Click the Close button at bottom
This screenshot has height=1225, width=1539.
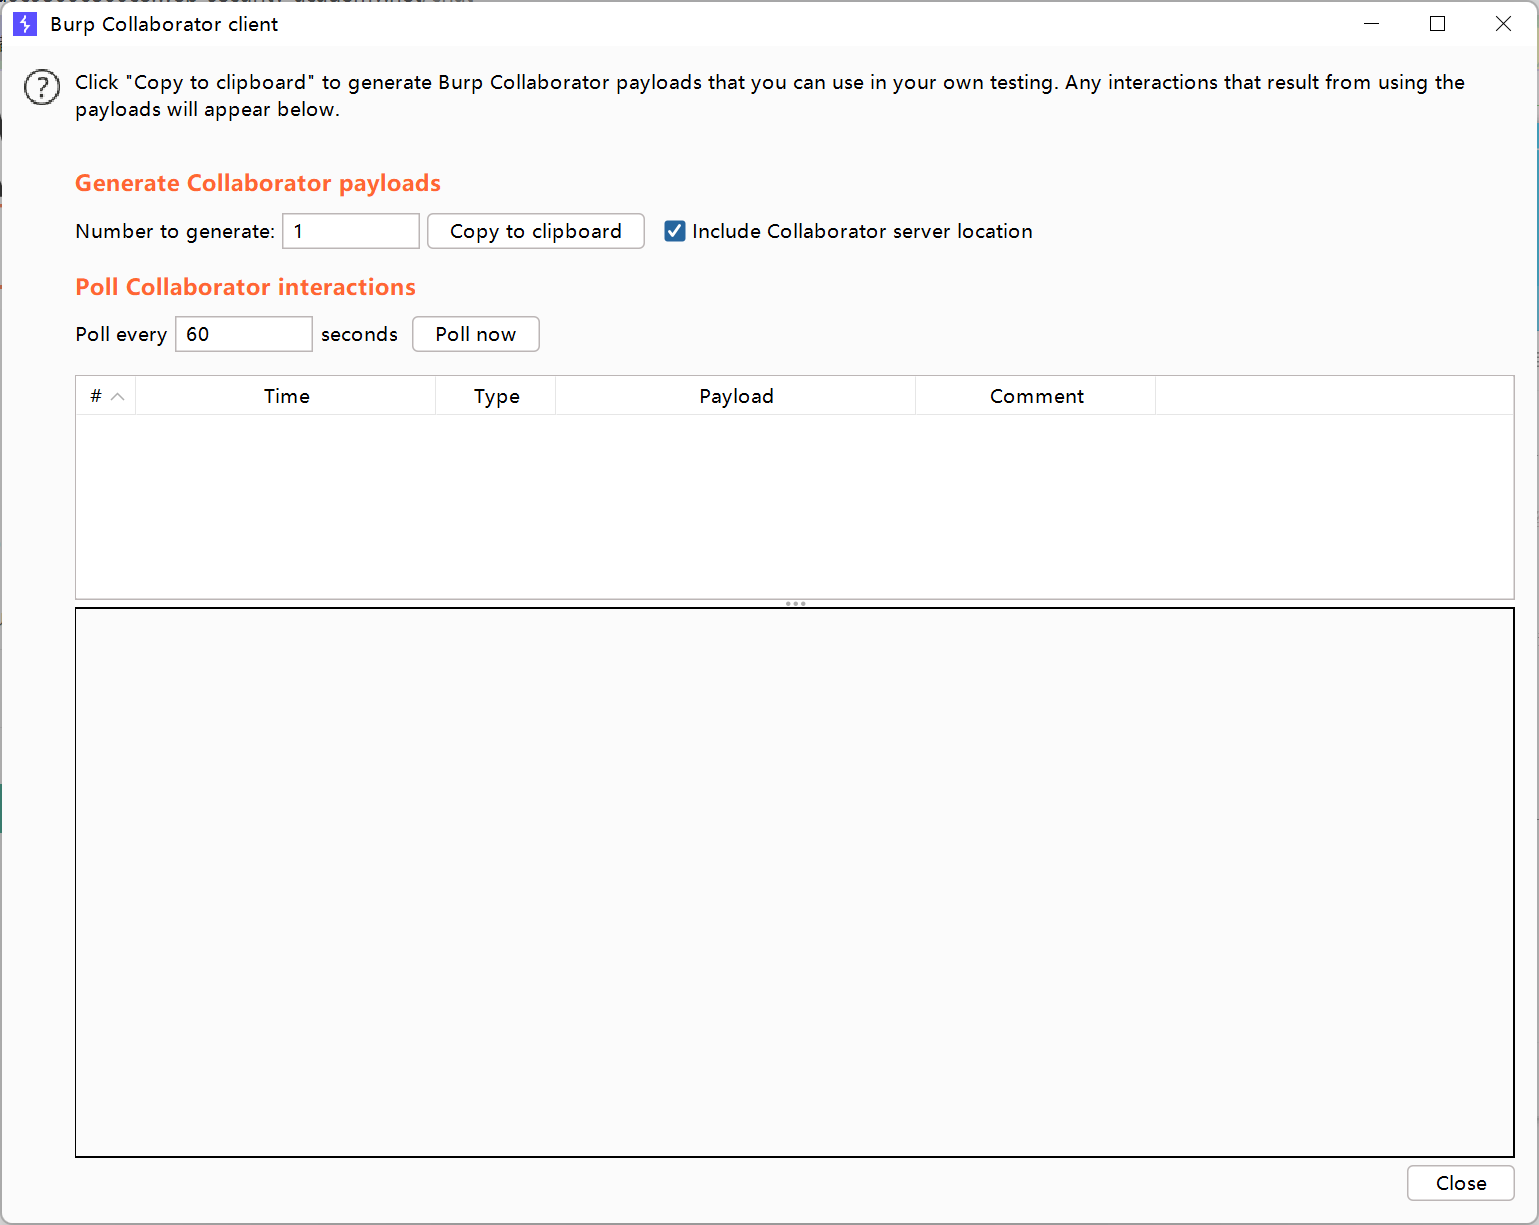[x=1461, y=1183]
